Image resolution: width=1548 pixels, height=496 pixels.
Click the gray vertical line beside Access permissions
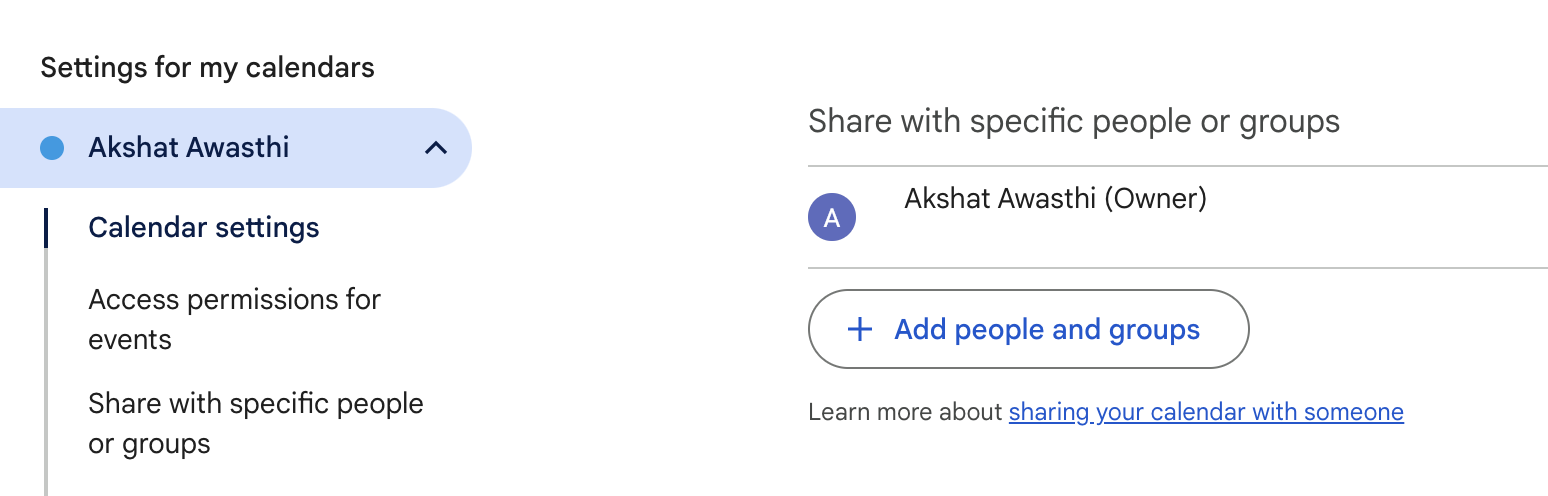click(46, 319)
